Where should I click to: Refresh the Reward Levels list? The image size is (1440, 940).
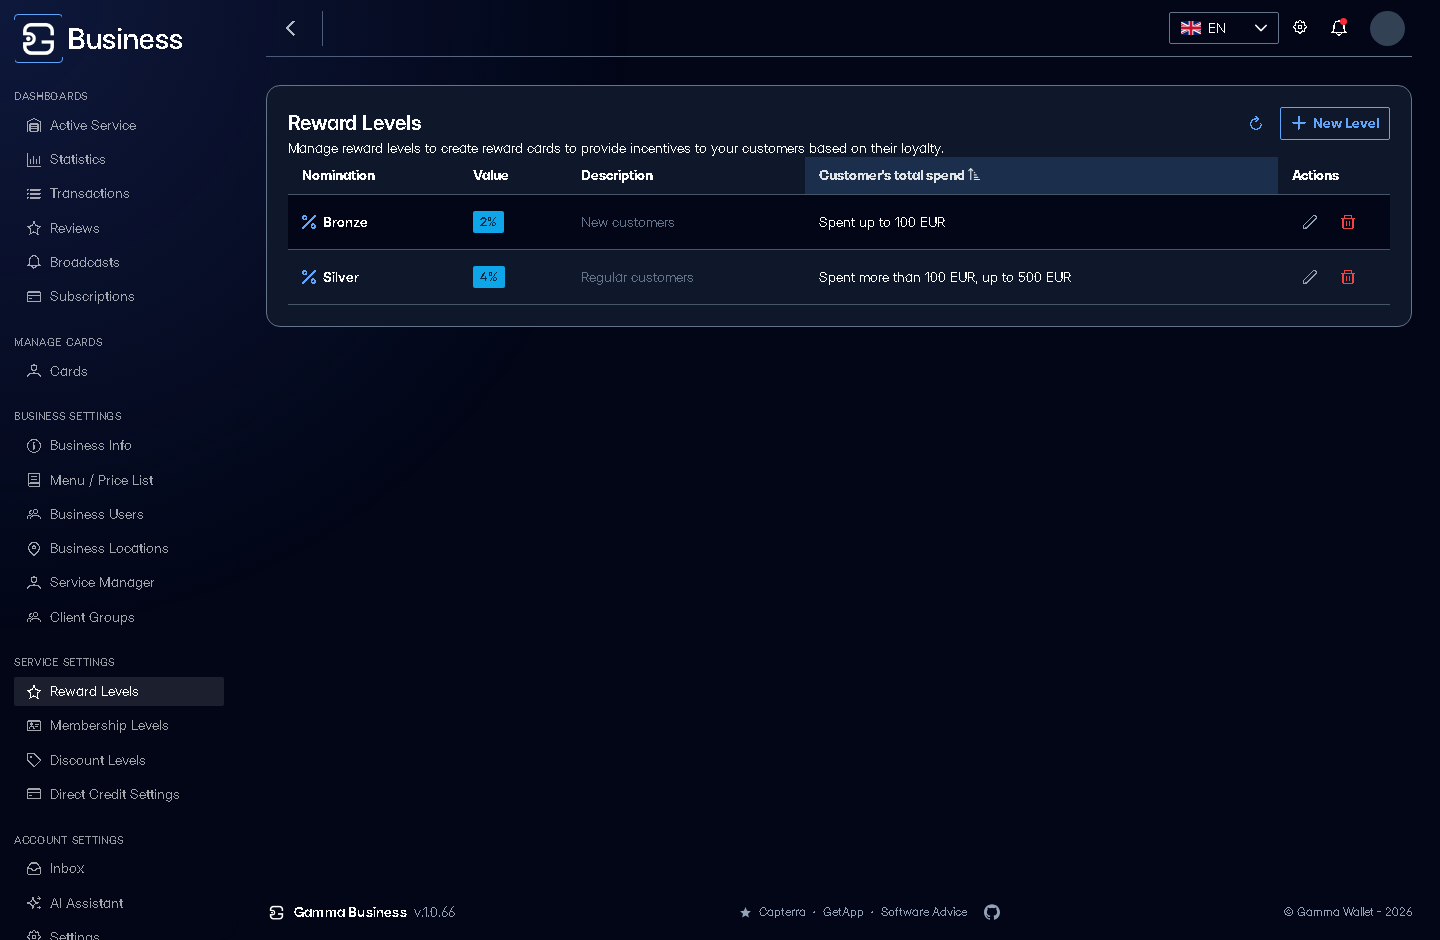point(1256,123)
